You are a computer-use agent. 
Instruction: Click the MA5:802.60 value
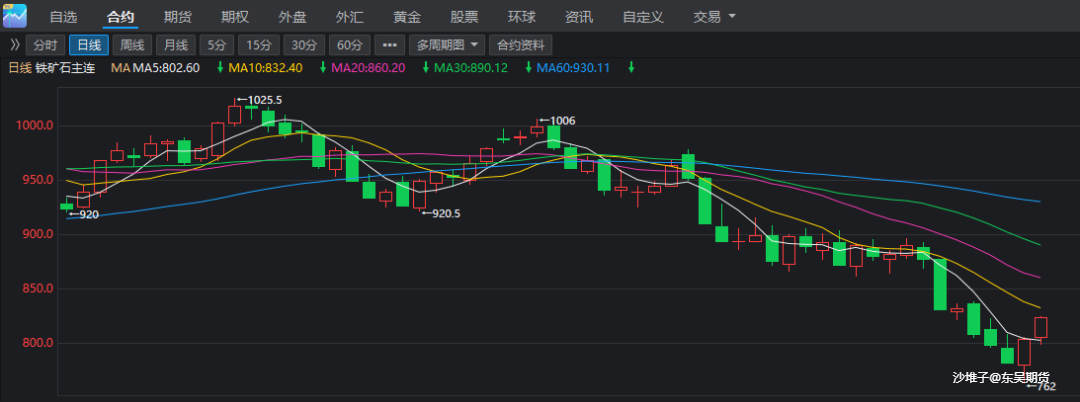166,67
